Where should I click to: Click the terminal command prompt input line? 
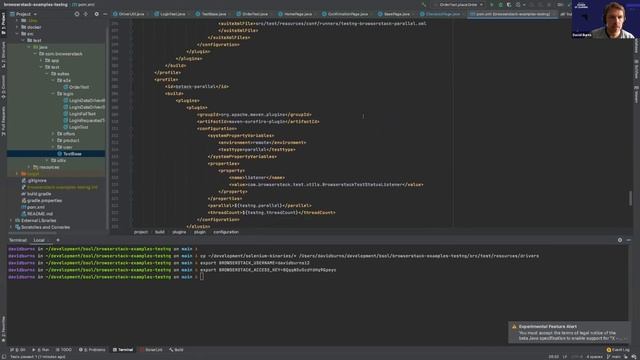pos(317,277)
